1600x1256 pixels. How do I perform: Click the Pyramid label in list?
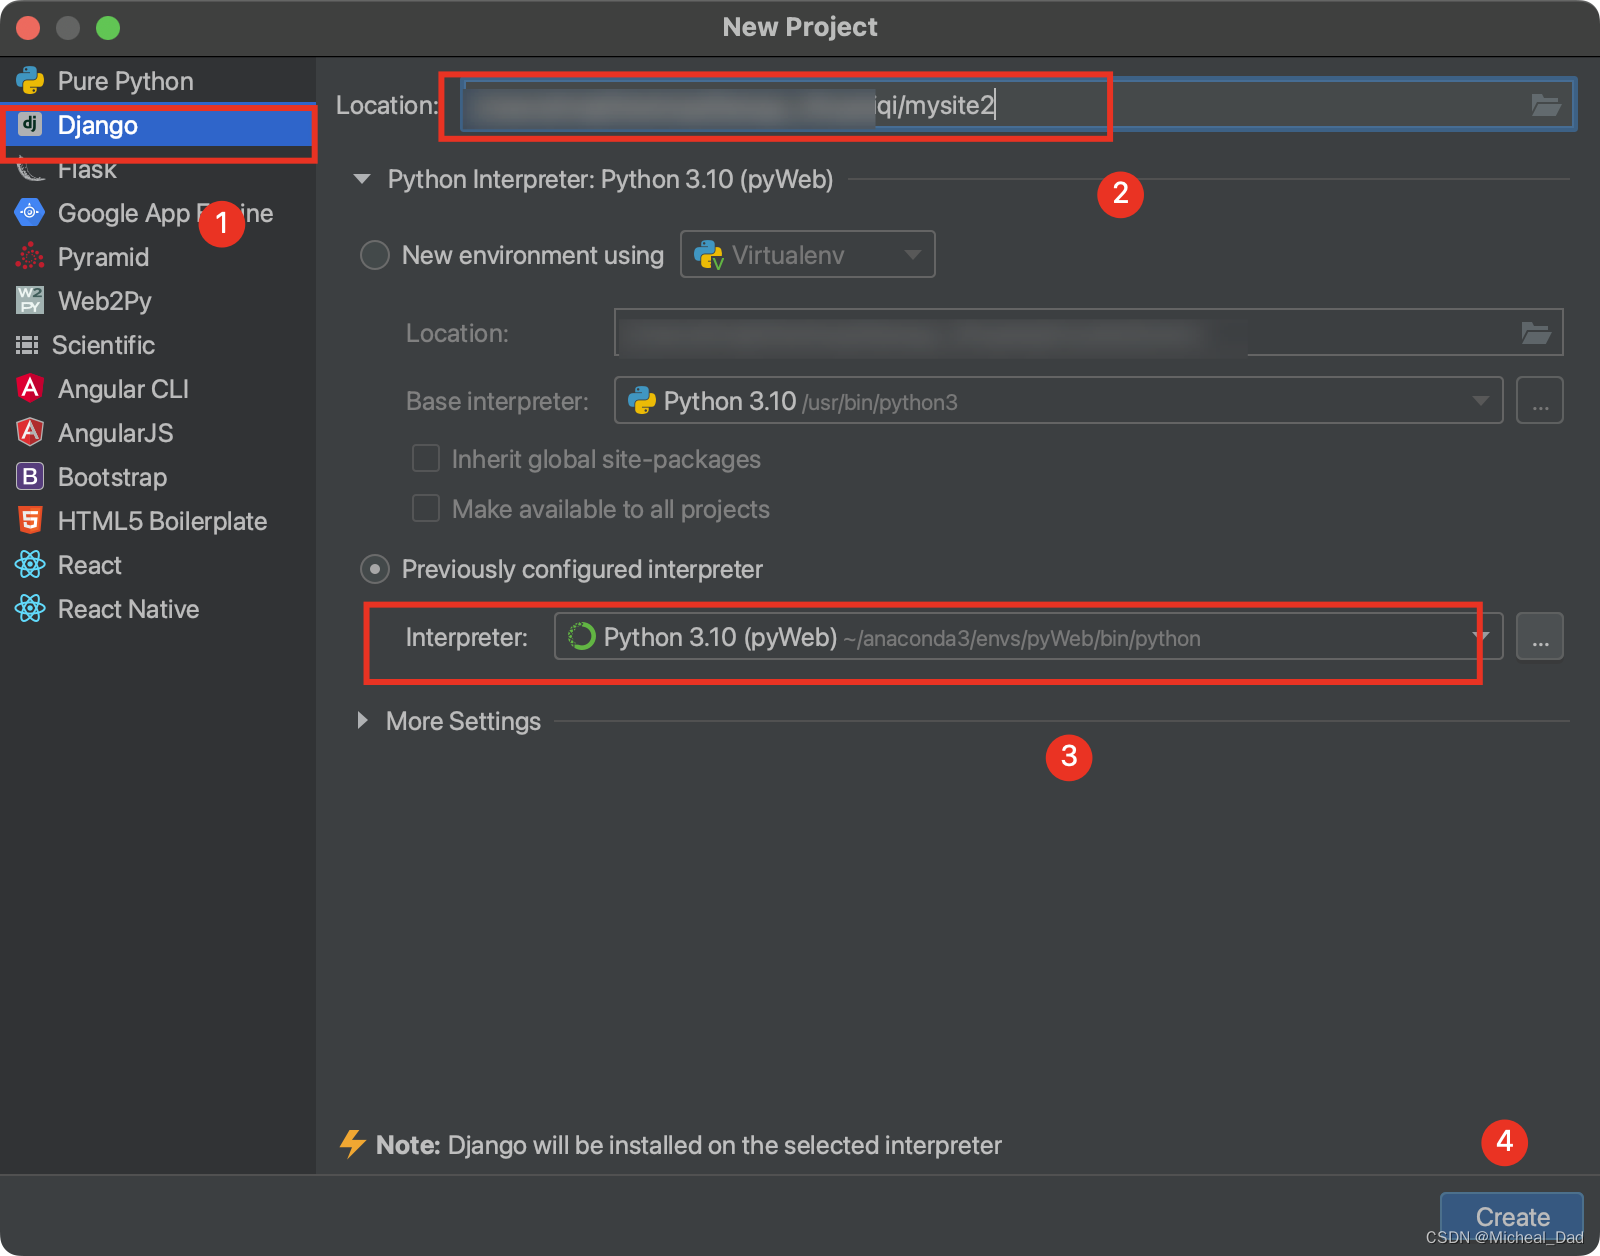pyautogui.click(x=103, y=257)
